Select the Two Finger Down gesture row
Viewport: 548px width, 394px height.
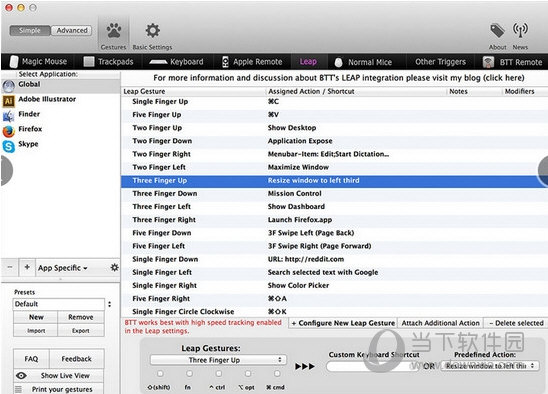tap(334, 141)
